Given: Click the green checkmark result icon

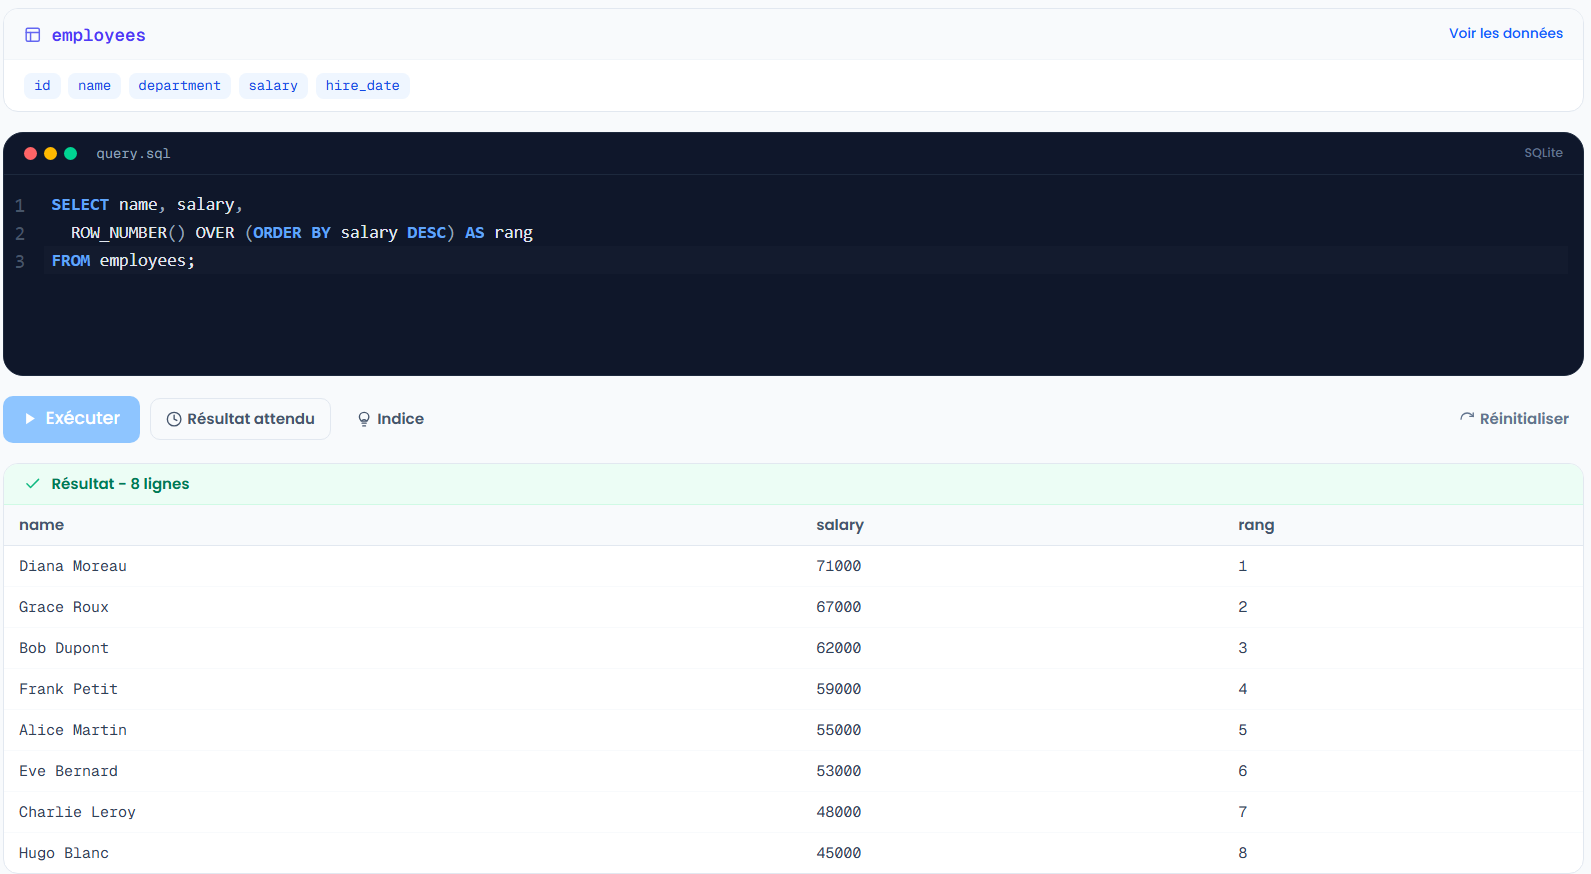Looking at the screenshot, I should [33, 484].
